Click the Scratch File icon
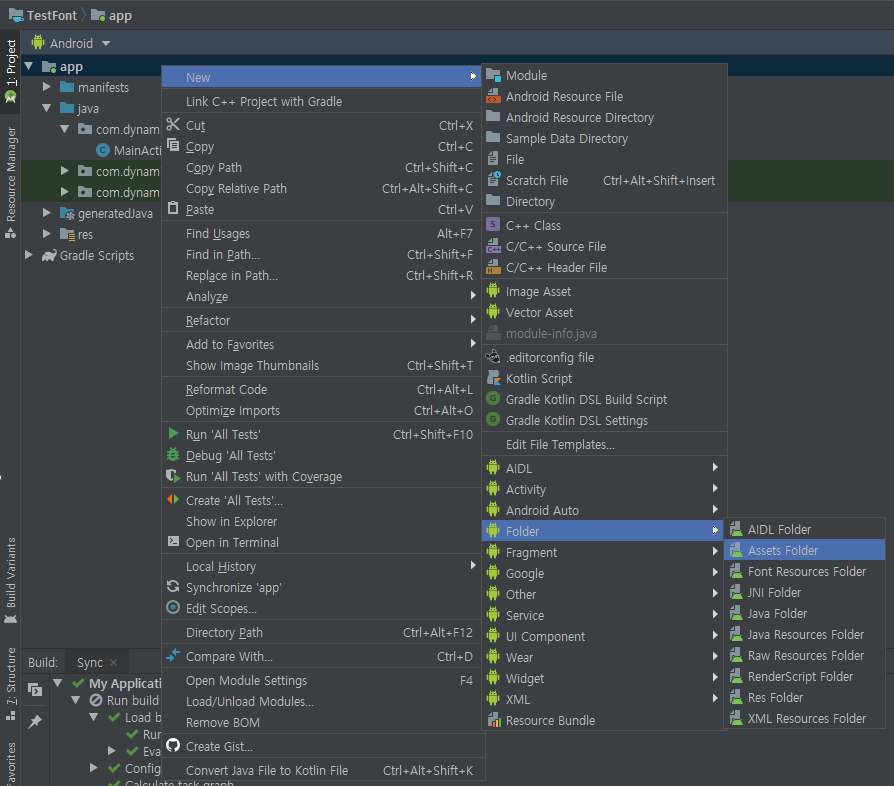Viewport: 894px width, 786px height. pyautogui.click(x=494, y=179)
